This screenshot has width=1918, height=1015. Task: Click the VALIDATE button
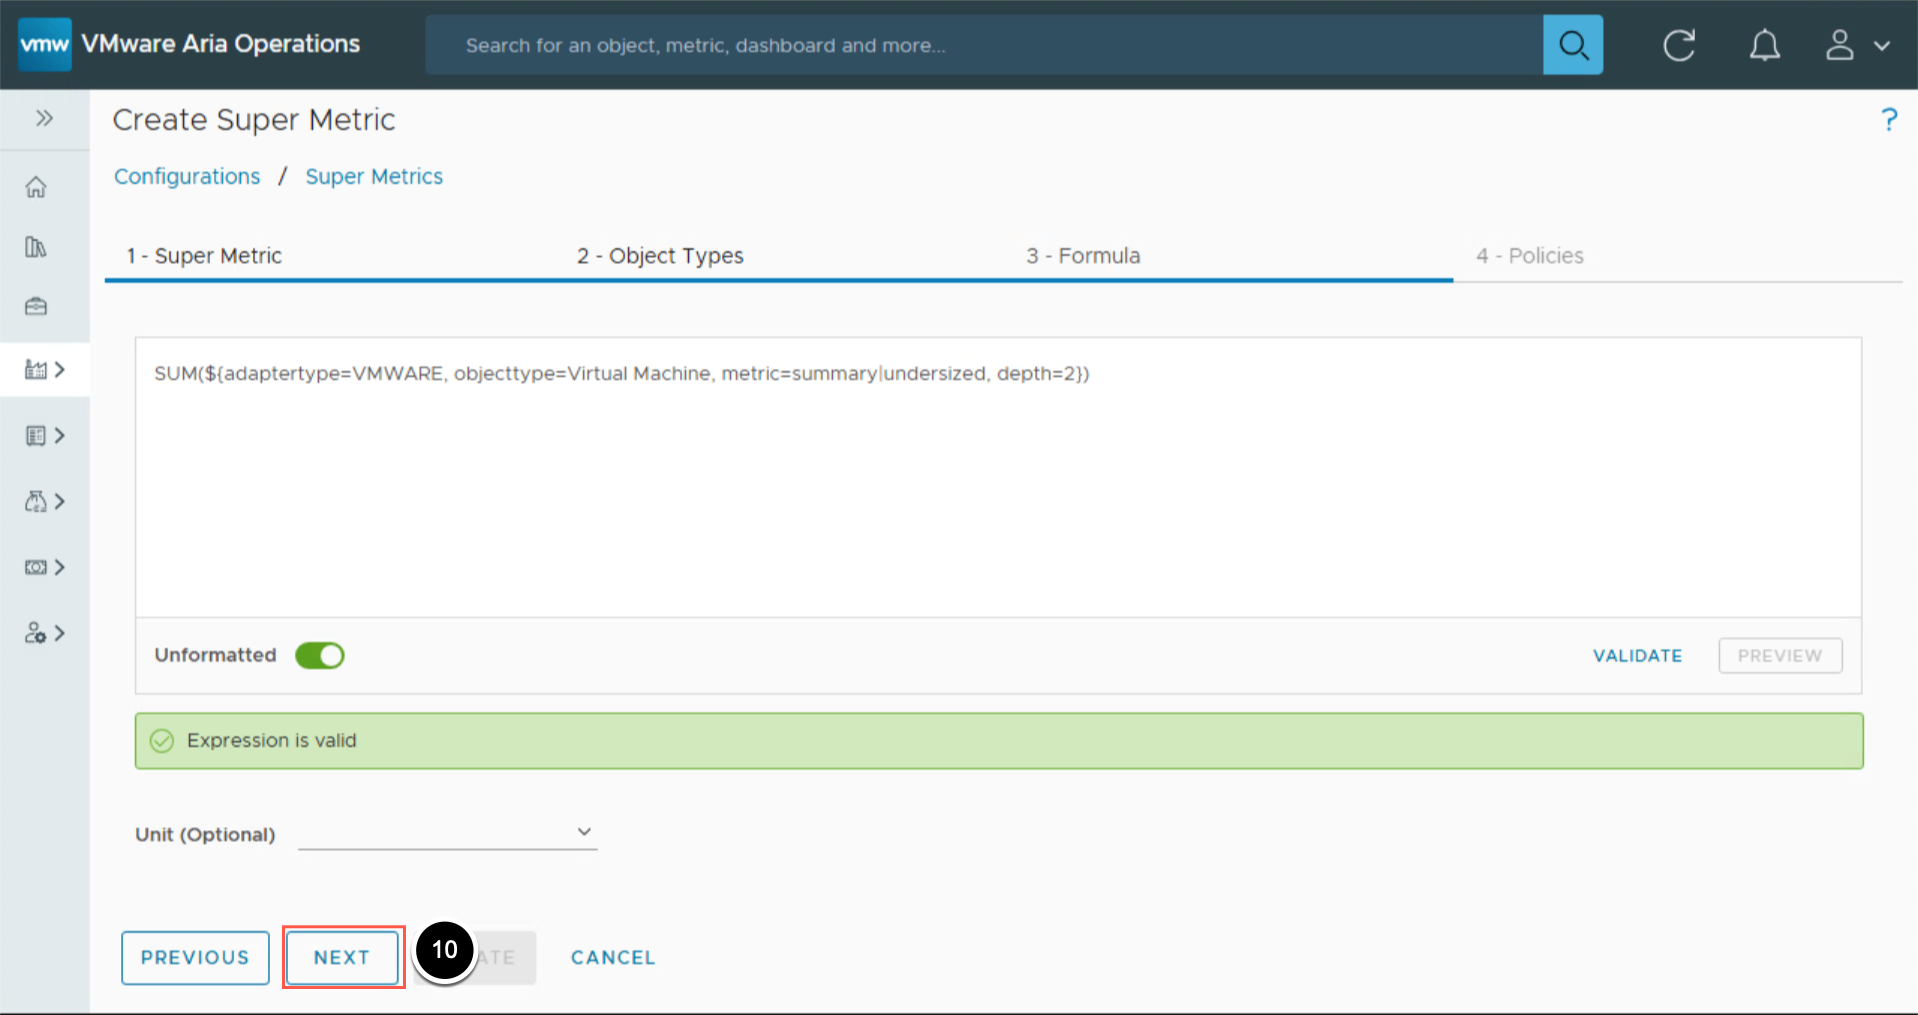click(x=1637, y=656)
